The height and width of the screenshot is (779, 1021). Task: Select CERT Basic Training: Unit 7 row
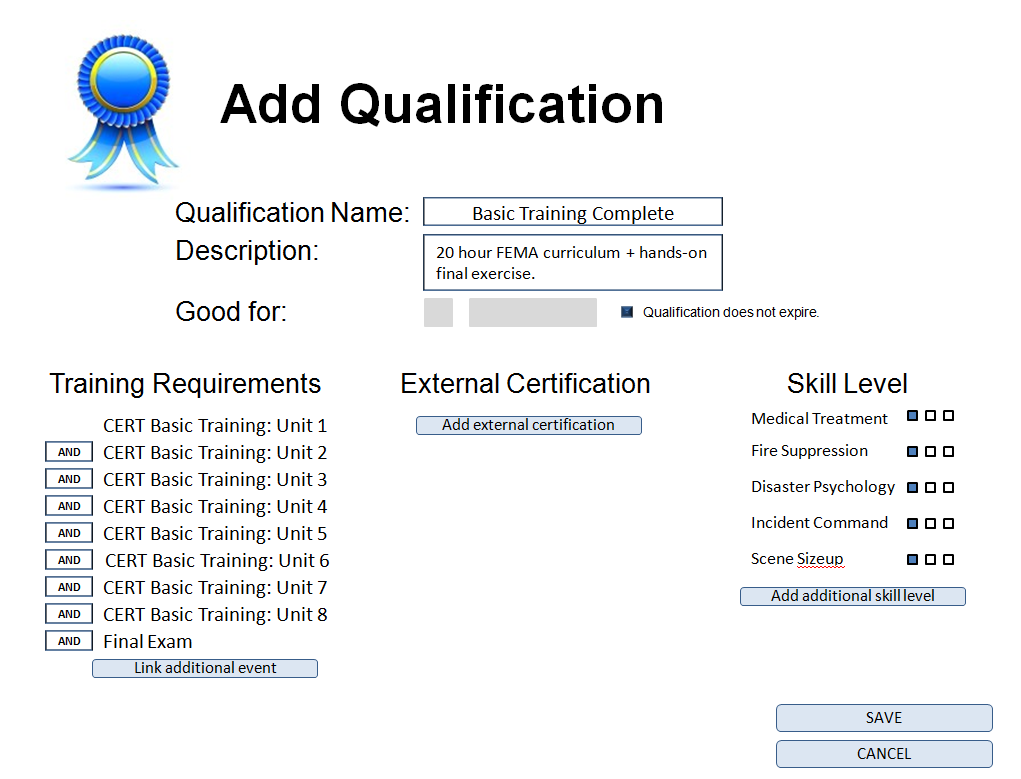215,588
